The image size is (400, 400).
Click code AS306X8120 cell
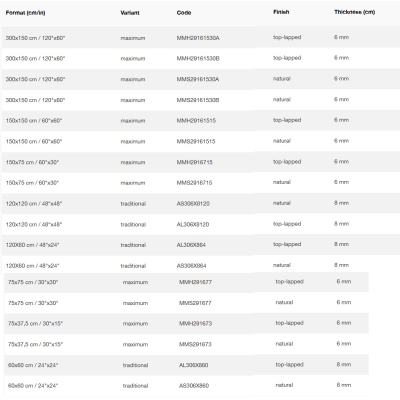(x=193, y=204)
